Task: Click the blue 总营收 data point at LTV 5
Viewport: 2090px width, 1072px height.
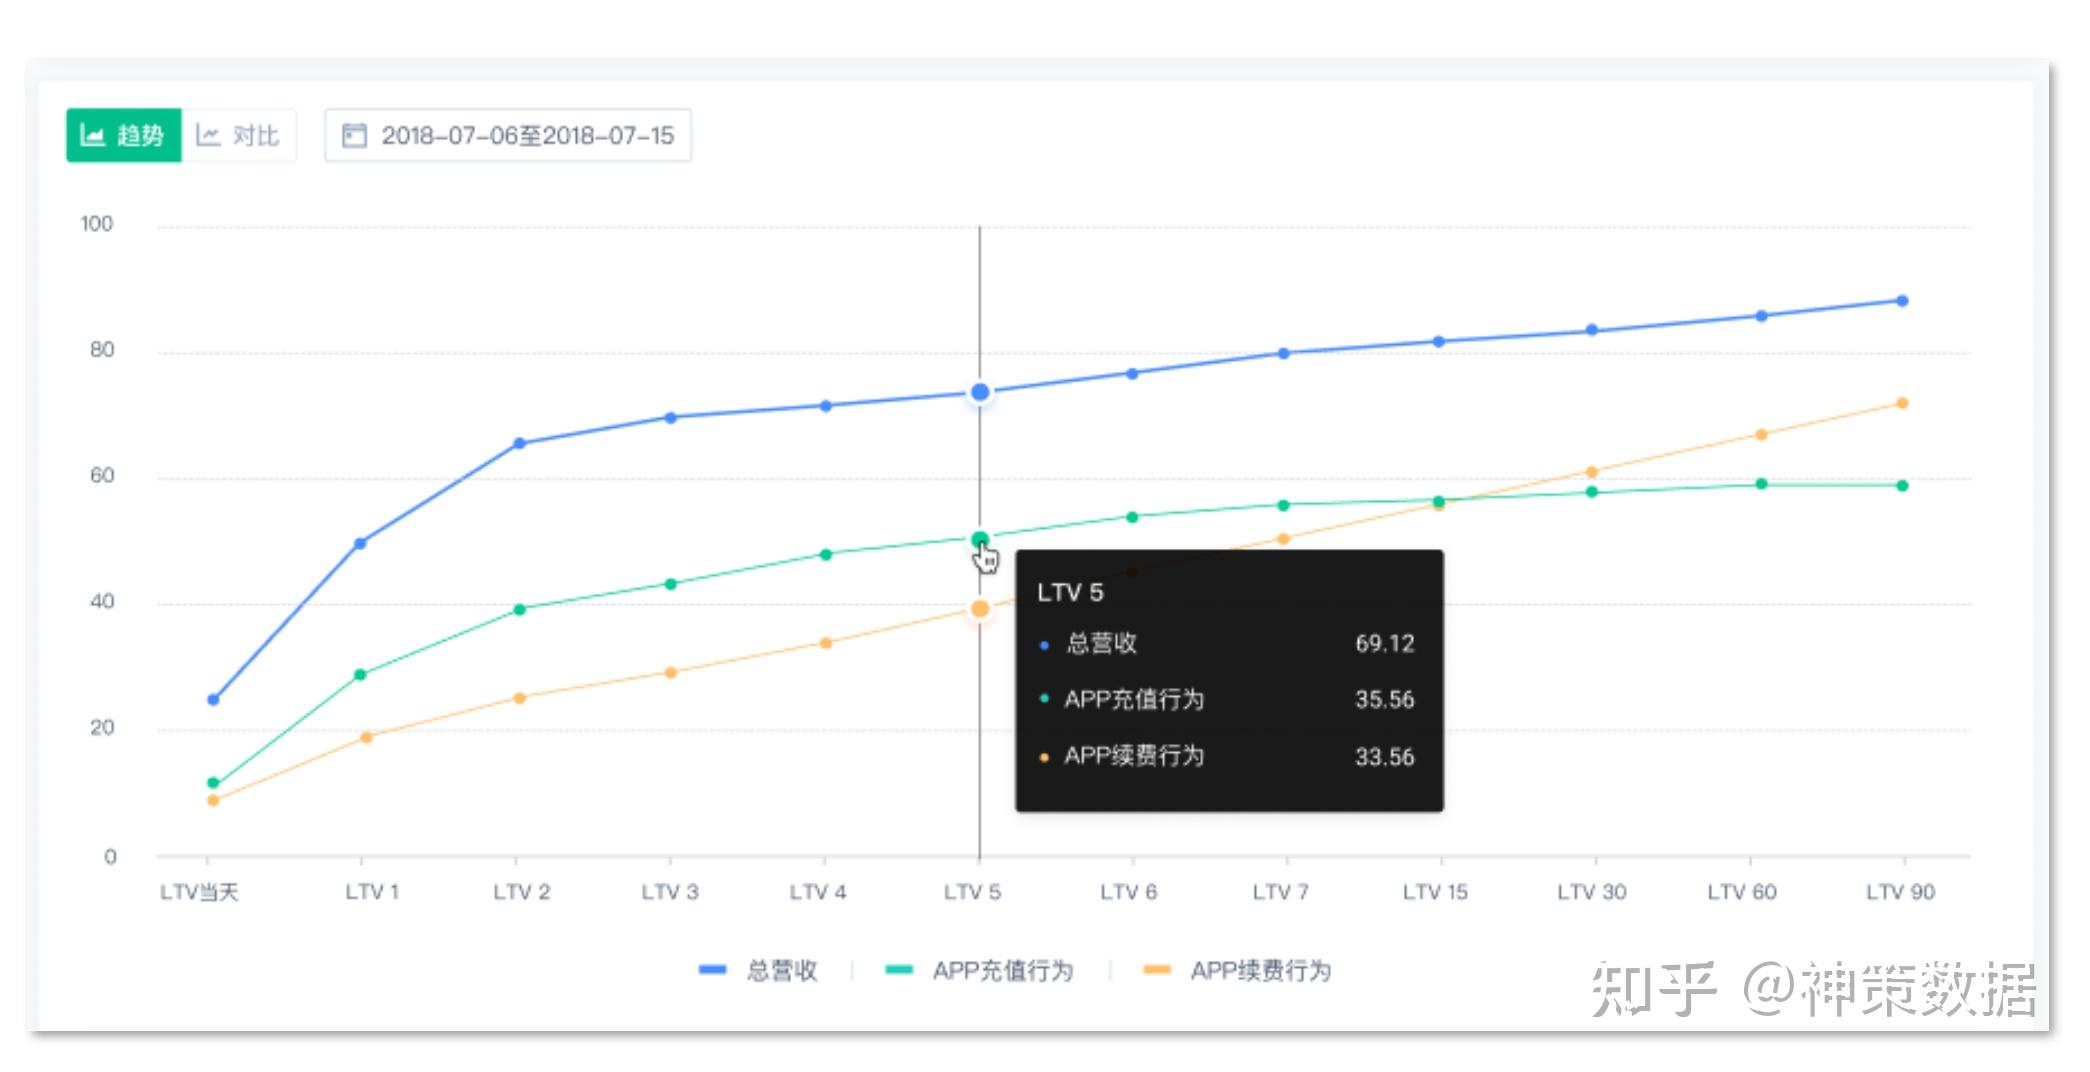Action: 980,392
